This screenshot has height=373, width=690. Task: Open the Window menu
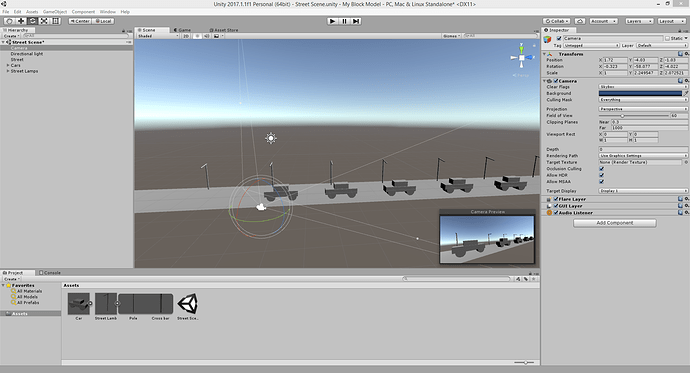click(107, 12)
